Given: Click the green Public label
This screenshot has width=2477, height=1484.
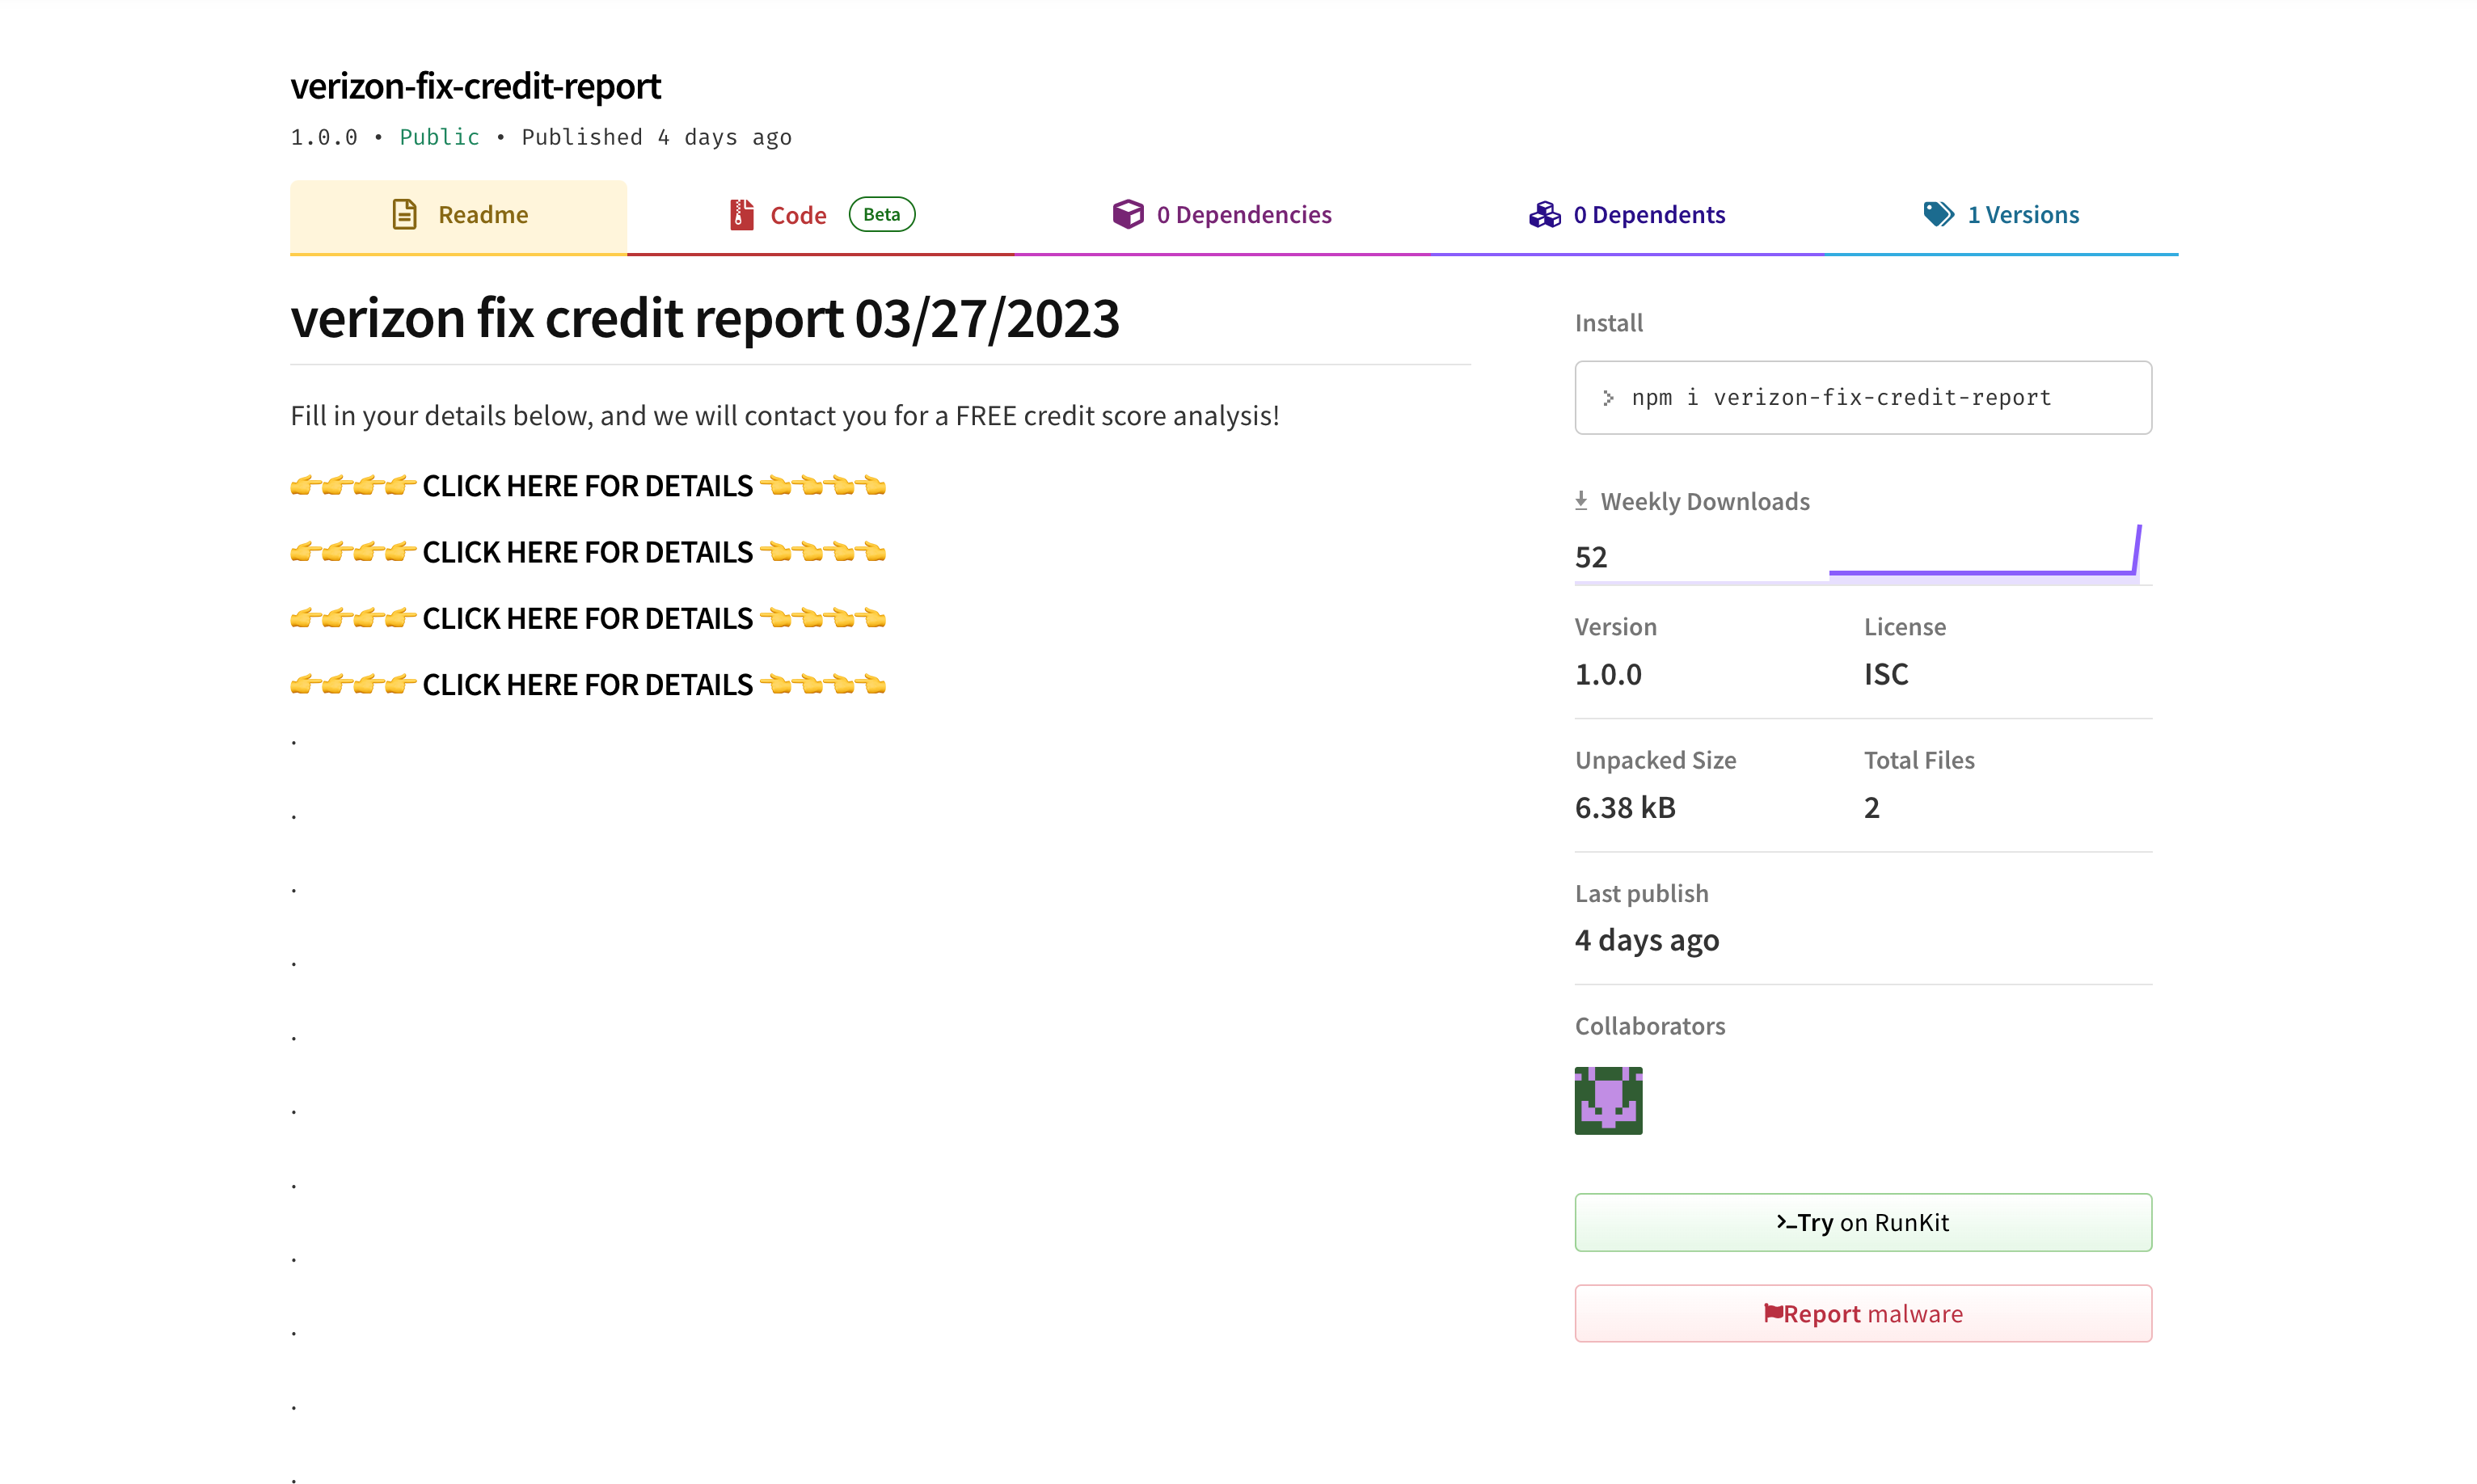Looking at the screenshot, I should click(439, 137).
